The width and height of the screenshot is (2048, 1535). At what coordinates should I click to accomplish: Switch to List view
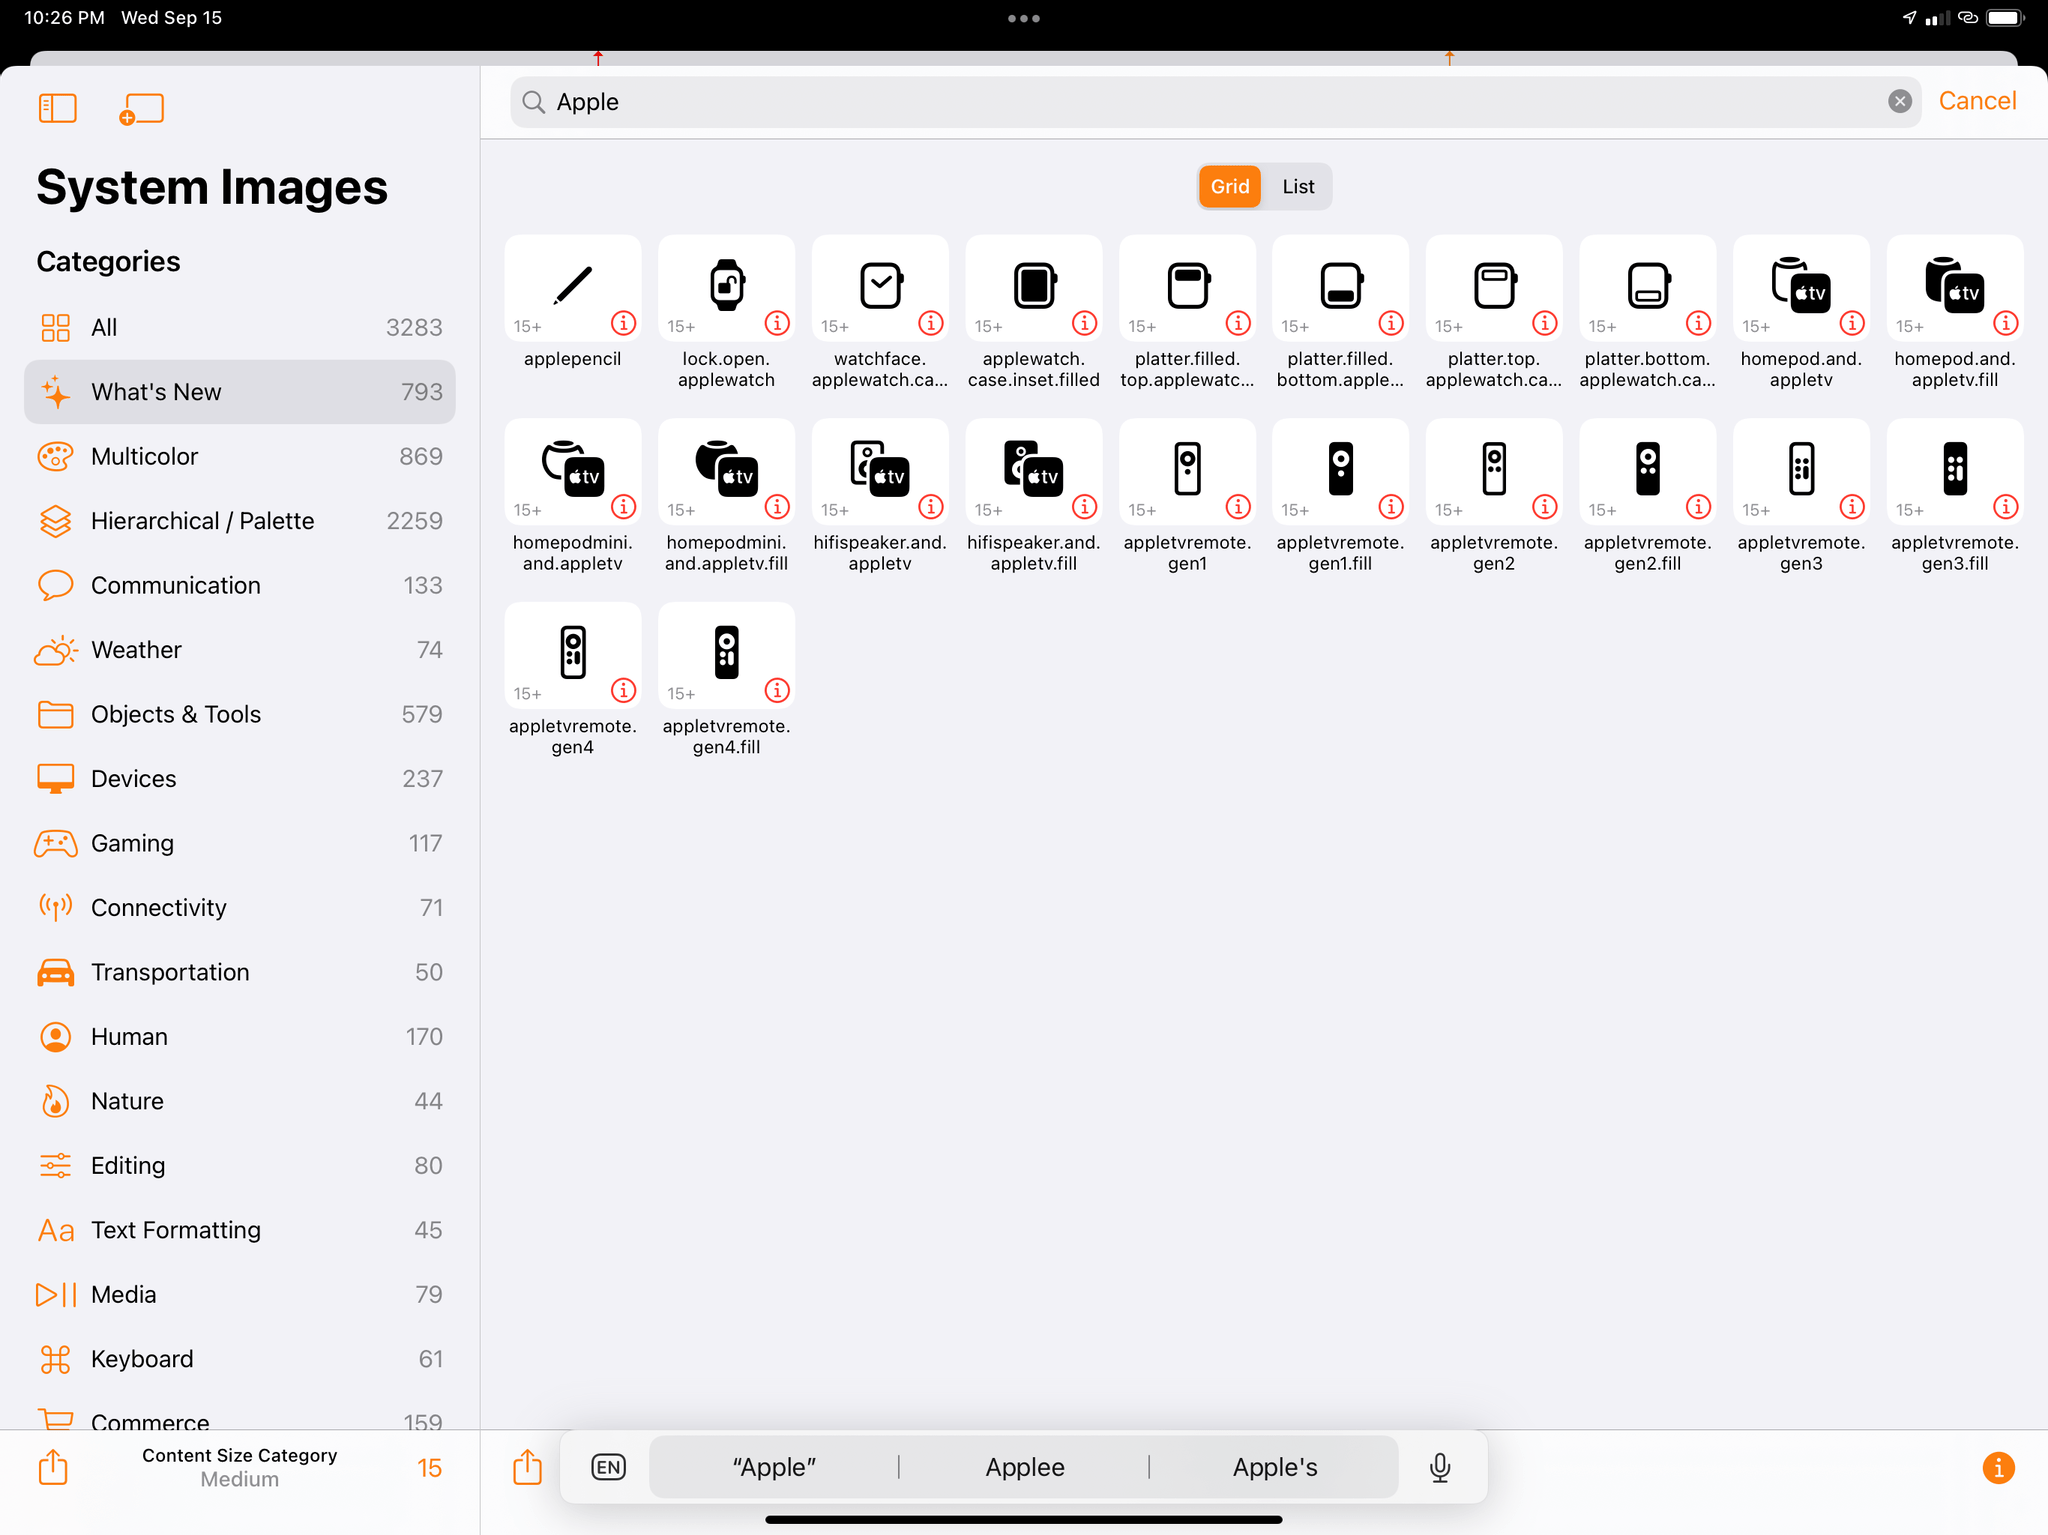click(1298, 186)
